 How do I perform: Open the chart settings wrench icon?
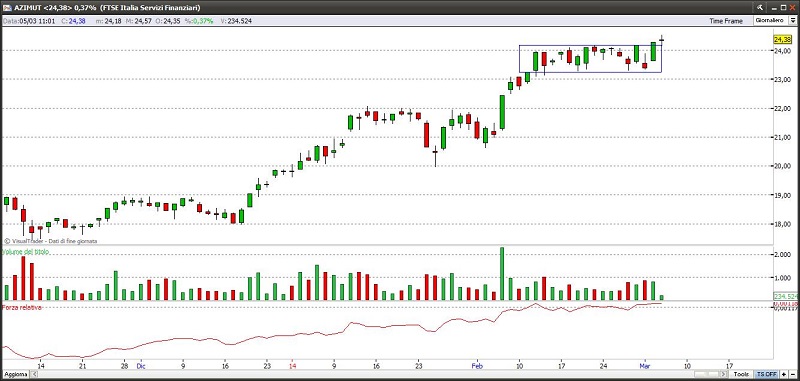[x=760, y=7]
